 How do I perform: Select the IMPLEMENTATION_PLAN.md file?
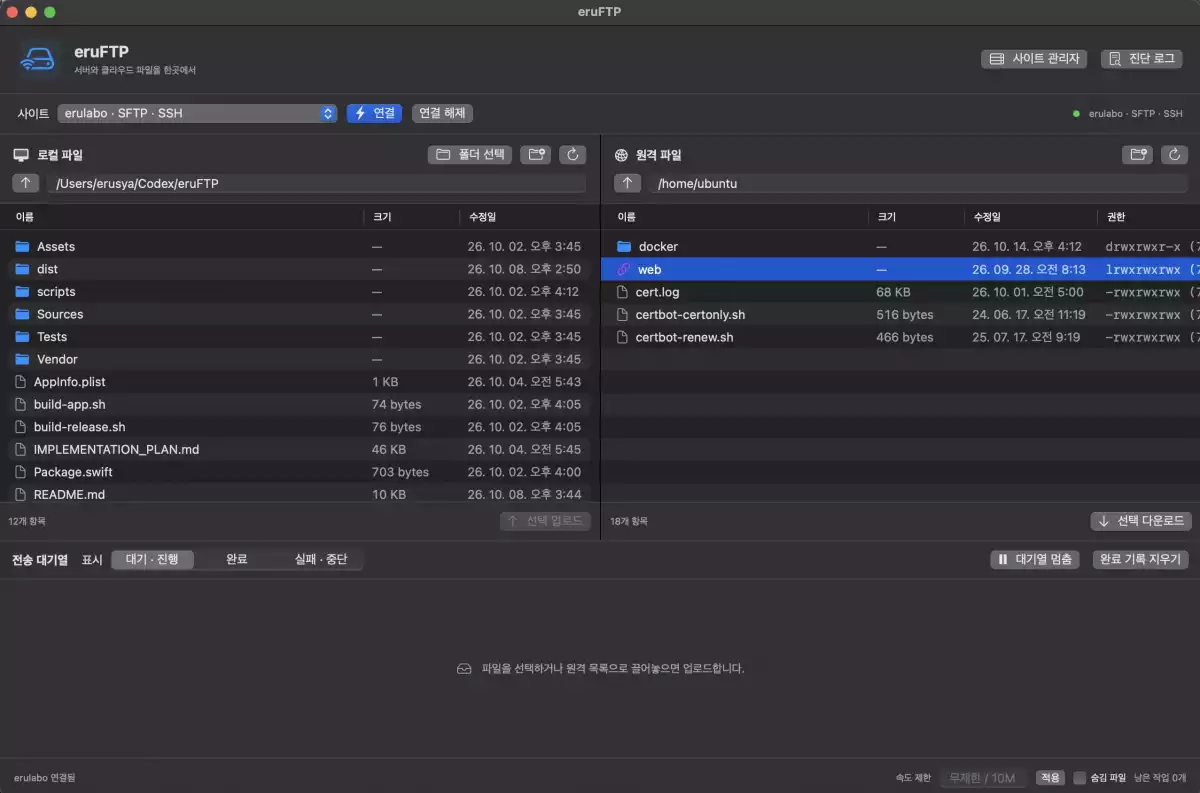point(300,450)
